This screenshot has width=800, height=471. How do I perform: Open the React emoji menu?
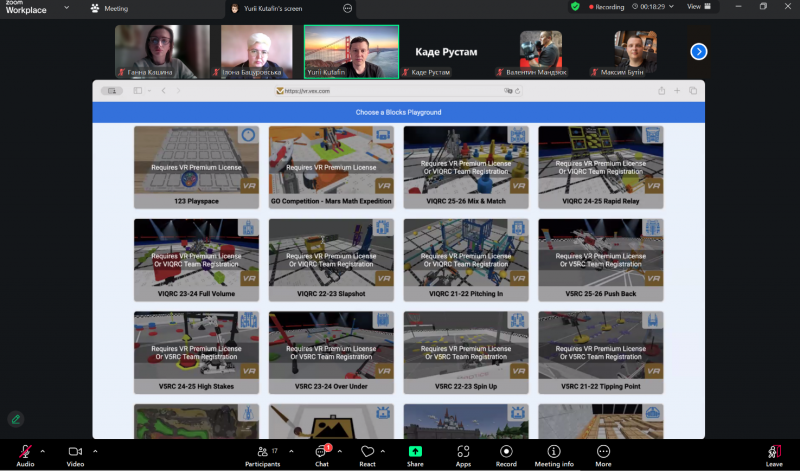367,455
